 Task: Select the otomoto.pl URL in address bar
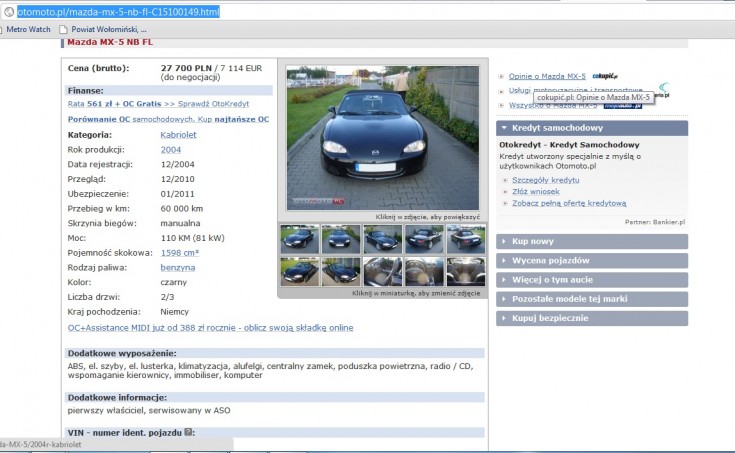(118, 12)
